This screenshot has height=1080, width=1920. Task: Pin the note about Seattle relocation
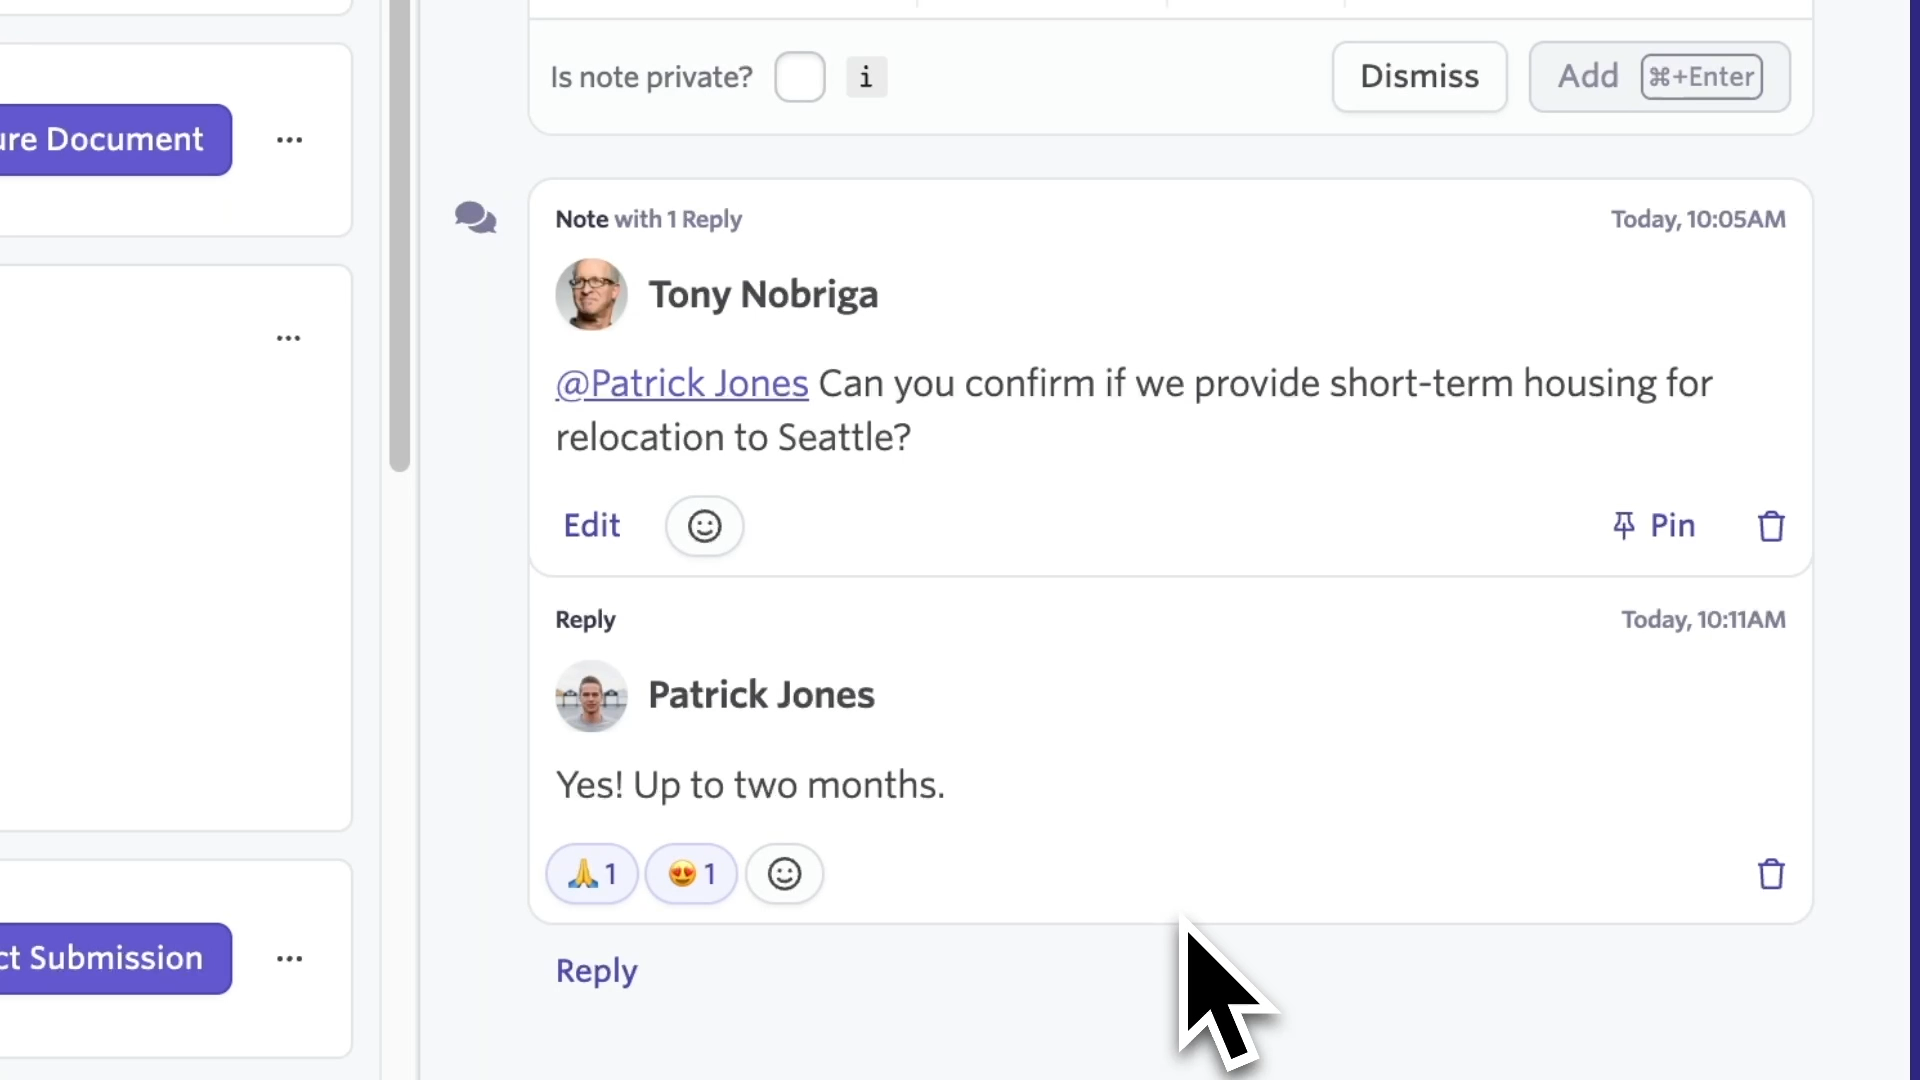pos(1654,526)
